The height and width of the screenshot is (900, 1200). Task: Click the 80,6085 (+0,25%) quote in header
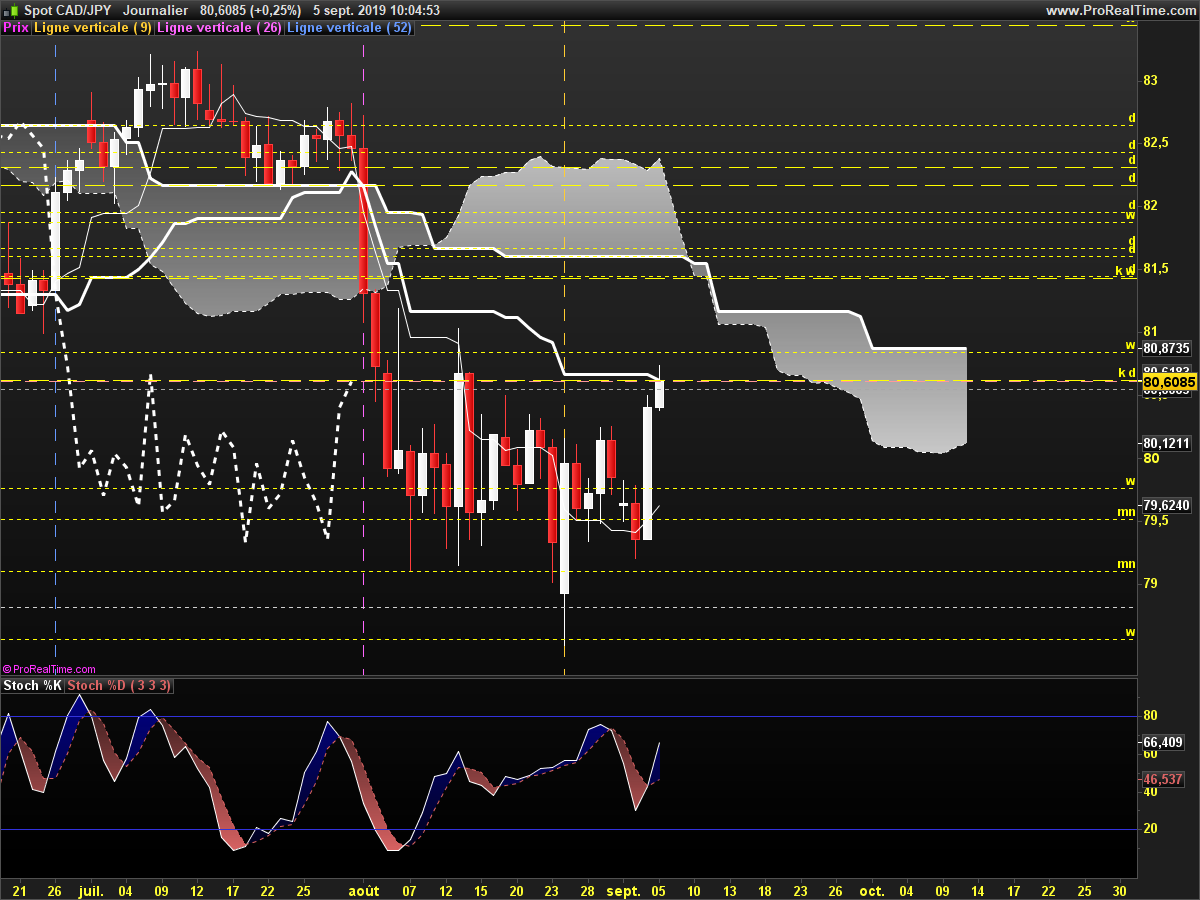click(x=250, y=10)
